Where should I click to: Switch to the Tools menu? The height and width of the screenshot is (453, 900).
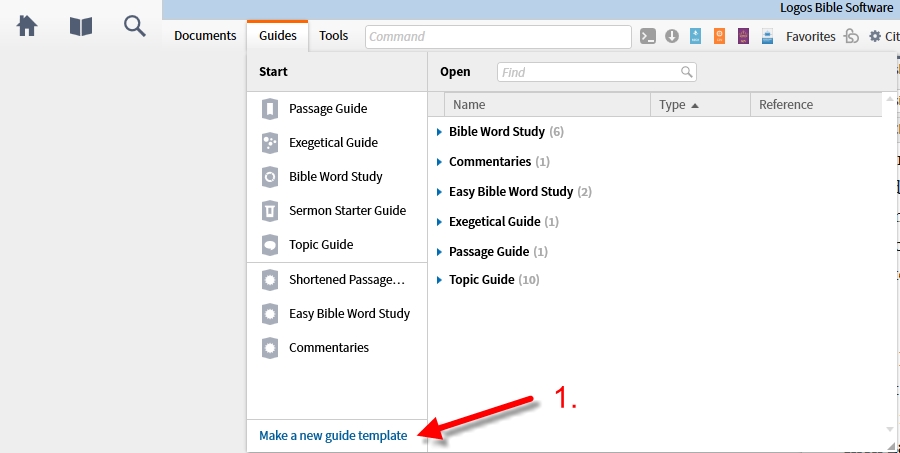pyautogui.click(x=333, y=36)
